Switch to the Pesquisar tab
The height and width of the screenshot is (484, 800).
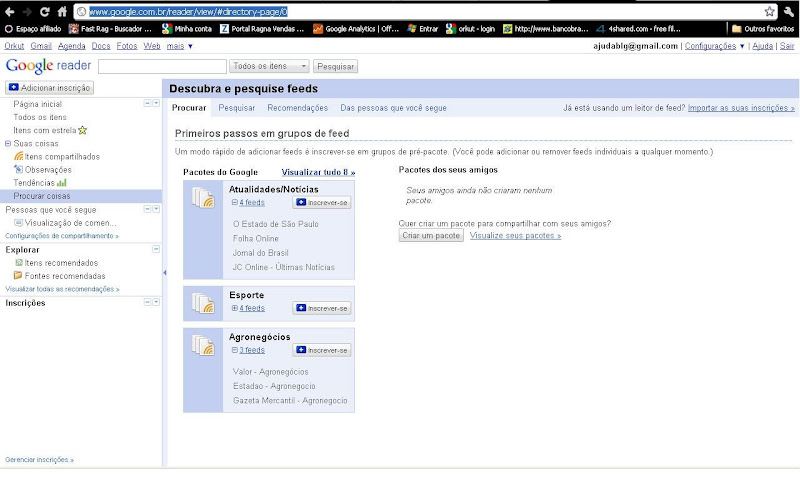[237, 108]
